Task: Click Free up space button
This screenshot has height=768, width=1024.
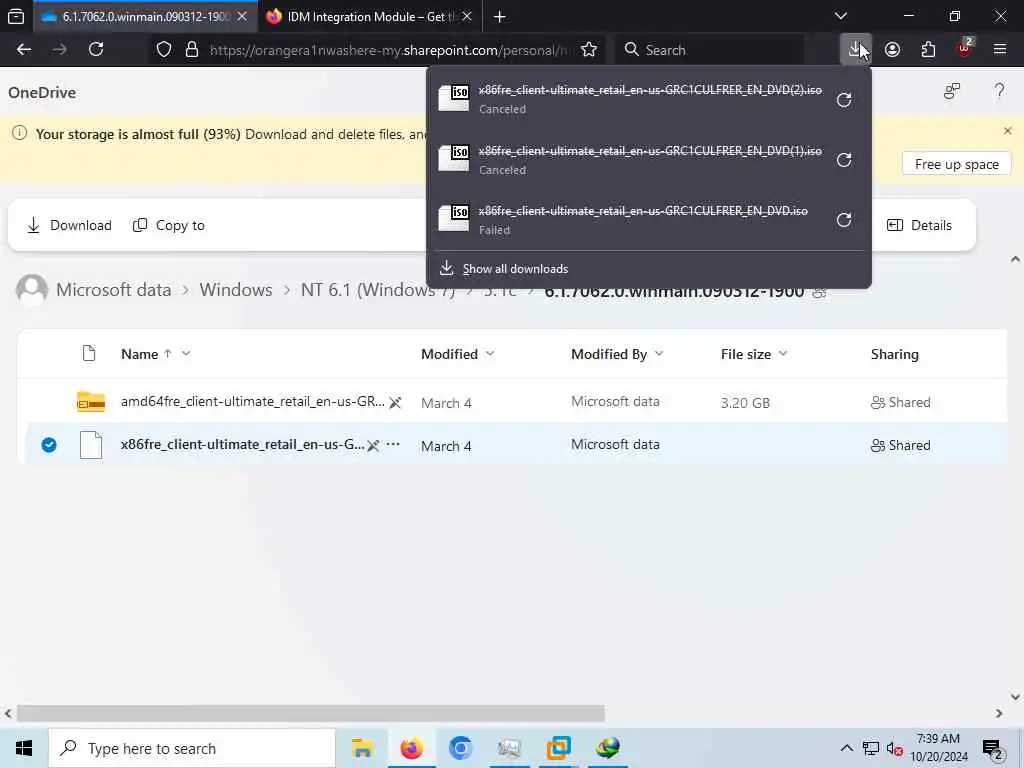Action: (x=956, y=164)
